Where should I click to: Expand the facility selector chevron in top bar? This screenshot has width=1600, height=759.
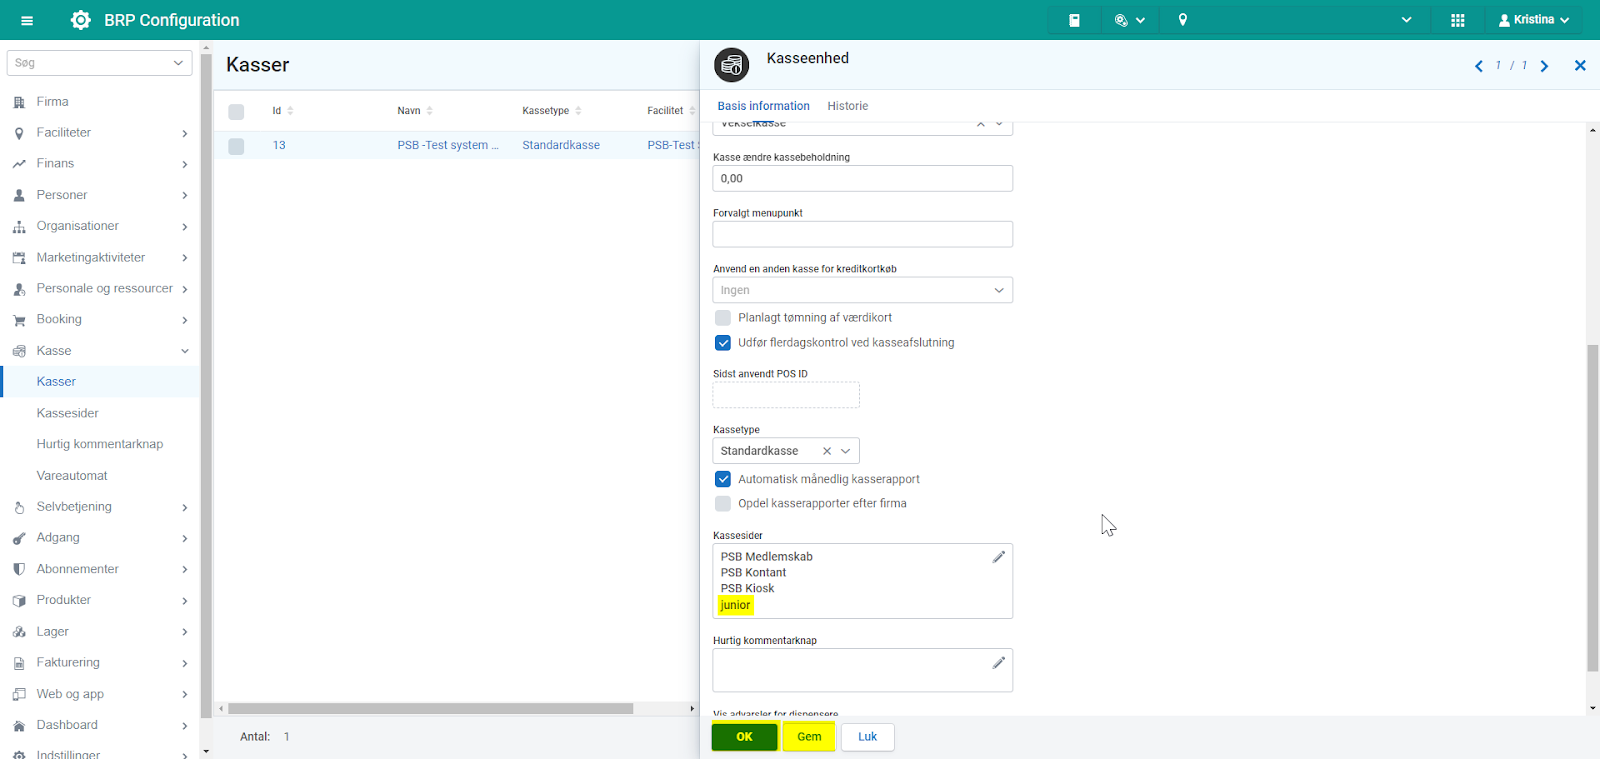1407,20
